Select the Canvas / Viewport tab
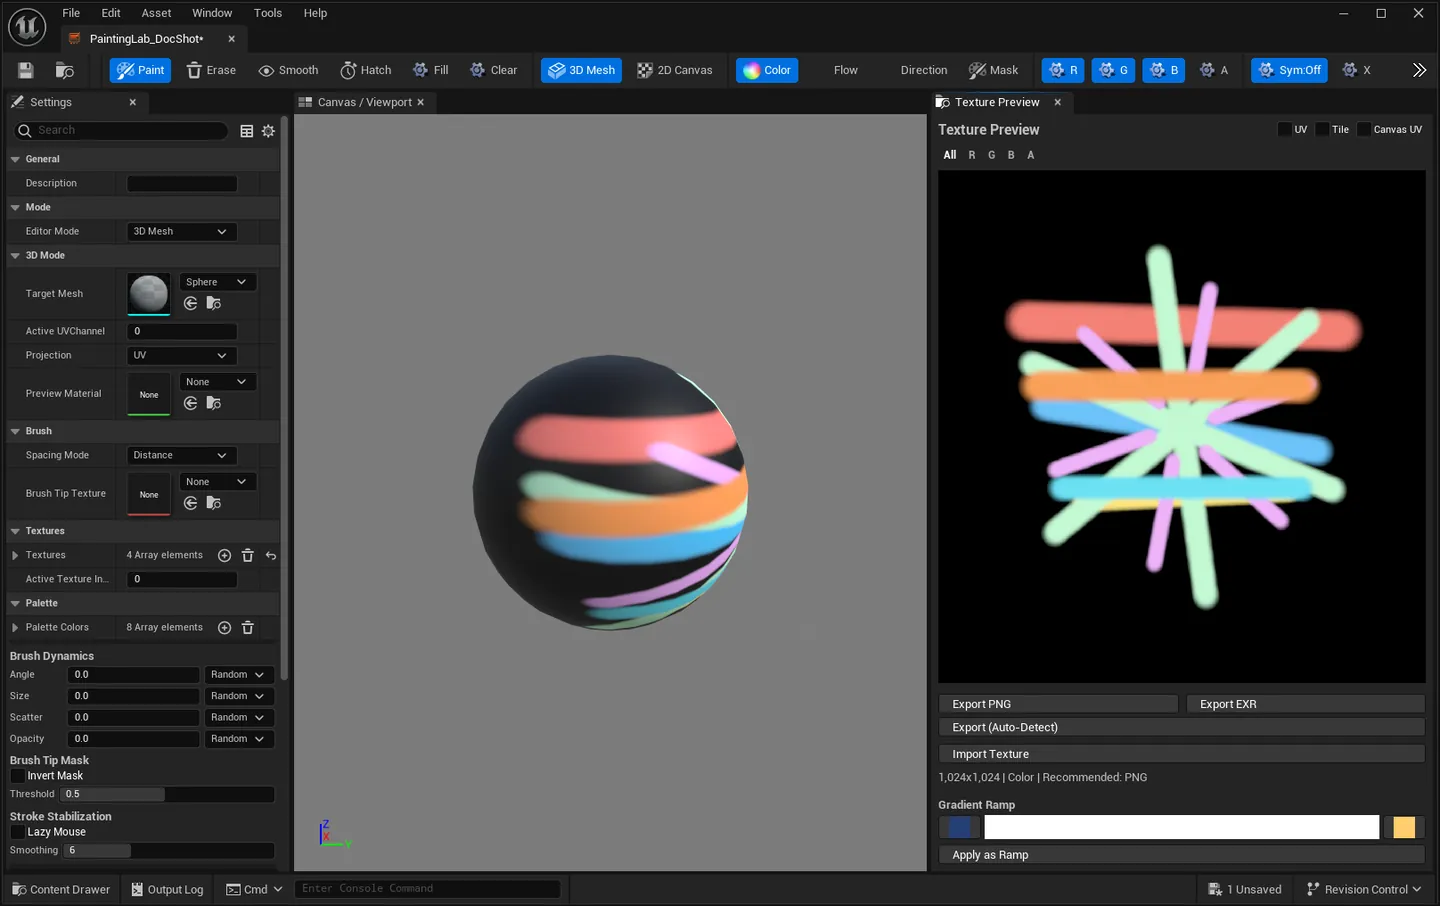The height and width of the screenshot is (906, 1440). (364, 102)
